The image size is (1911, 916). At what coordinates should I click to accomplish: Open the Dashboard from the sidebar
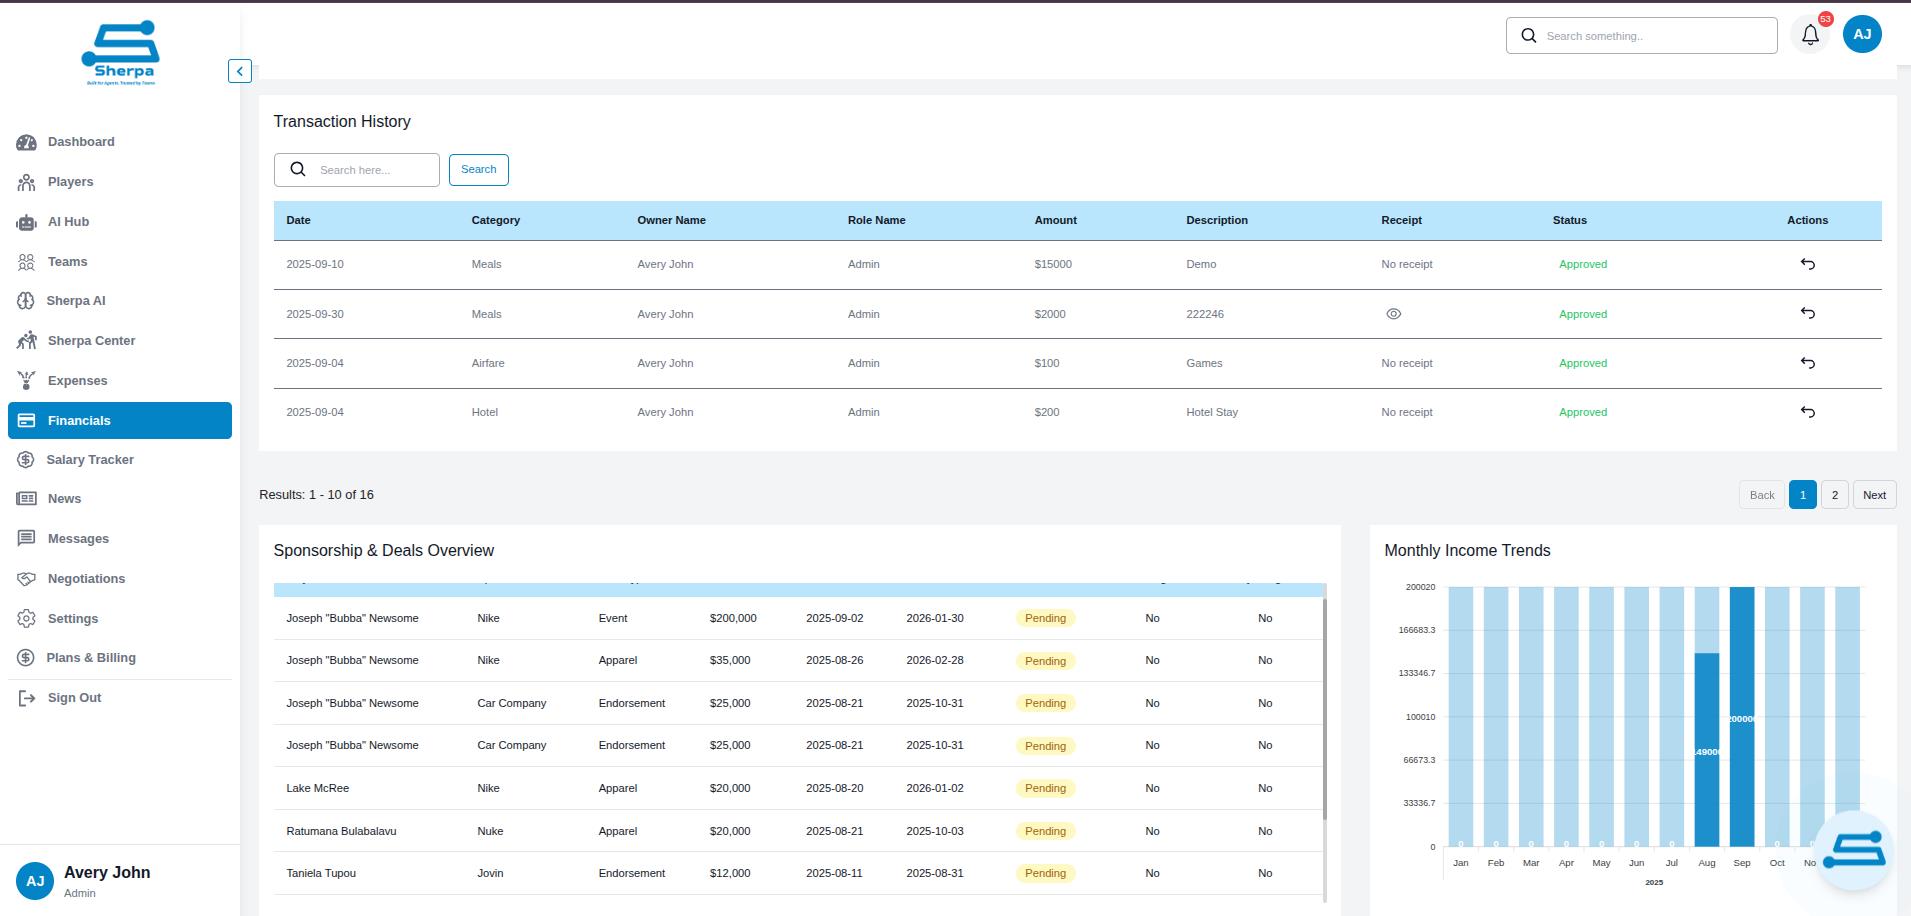(81, 142)
